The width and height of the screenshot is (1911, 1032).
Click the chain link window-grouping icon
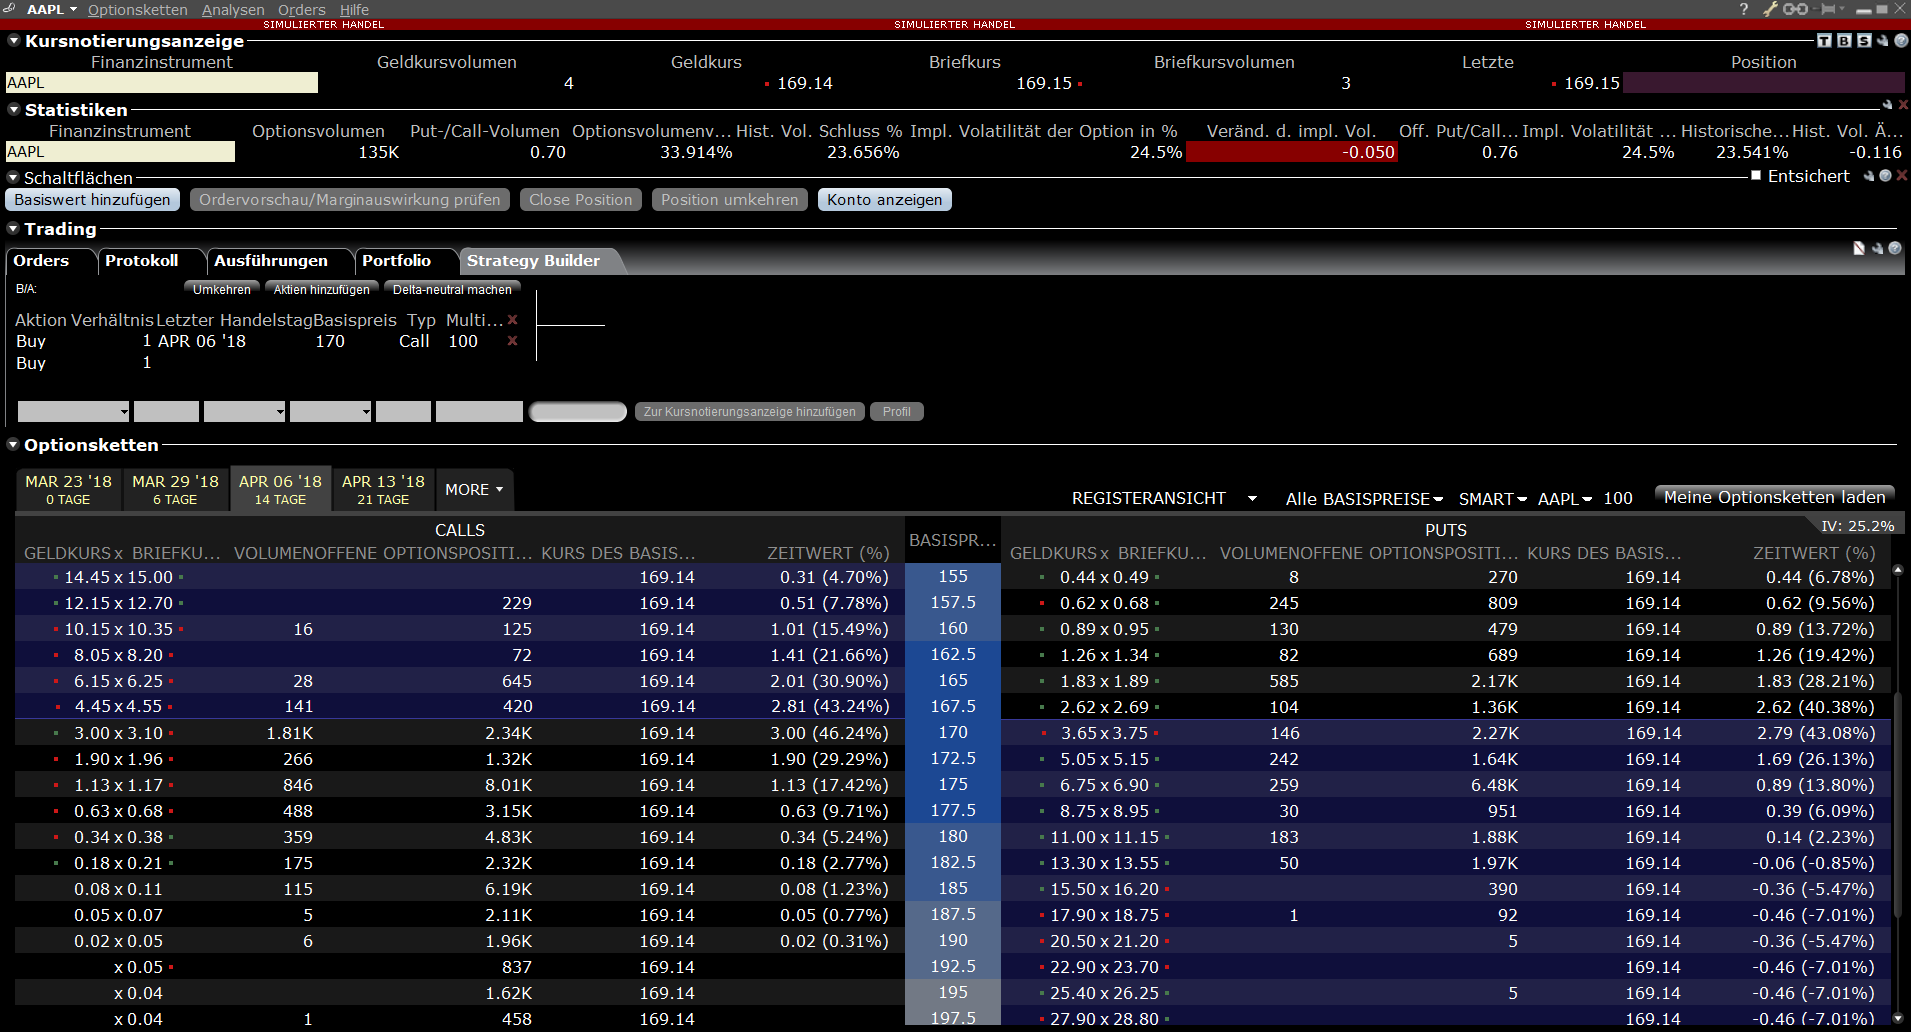pyautogui.click(x=1795, y=9)
